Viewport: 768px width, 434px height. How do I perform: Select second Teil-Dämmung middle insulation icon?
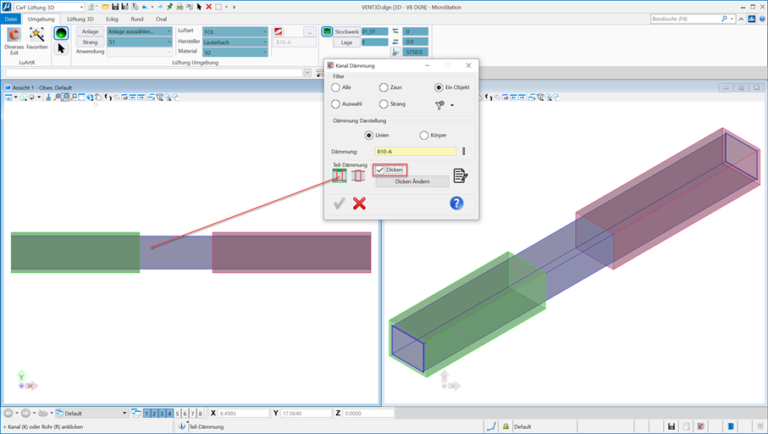tap(358, 175)
